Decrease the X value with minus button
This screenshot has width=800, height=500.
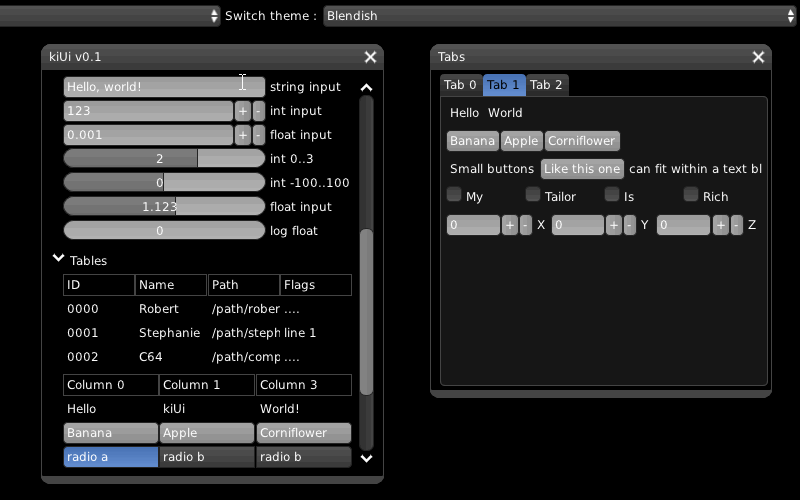coord(526,225)
